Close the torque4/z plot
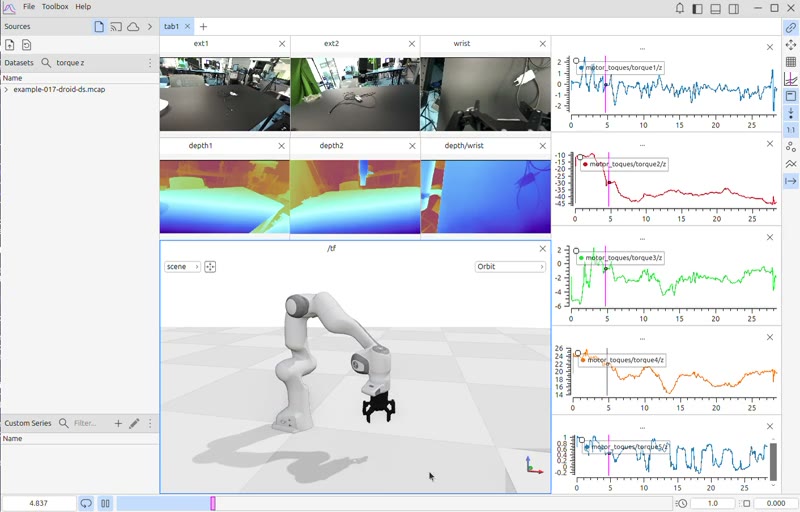This screenshot has height=512, width=800. tap(770, 338)
